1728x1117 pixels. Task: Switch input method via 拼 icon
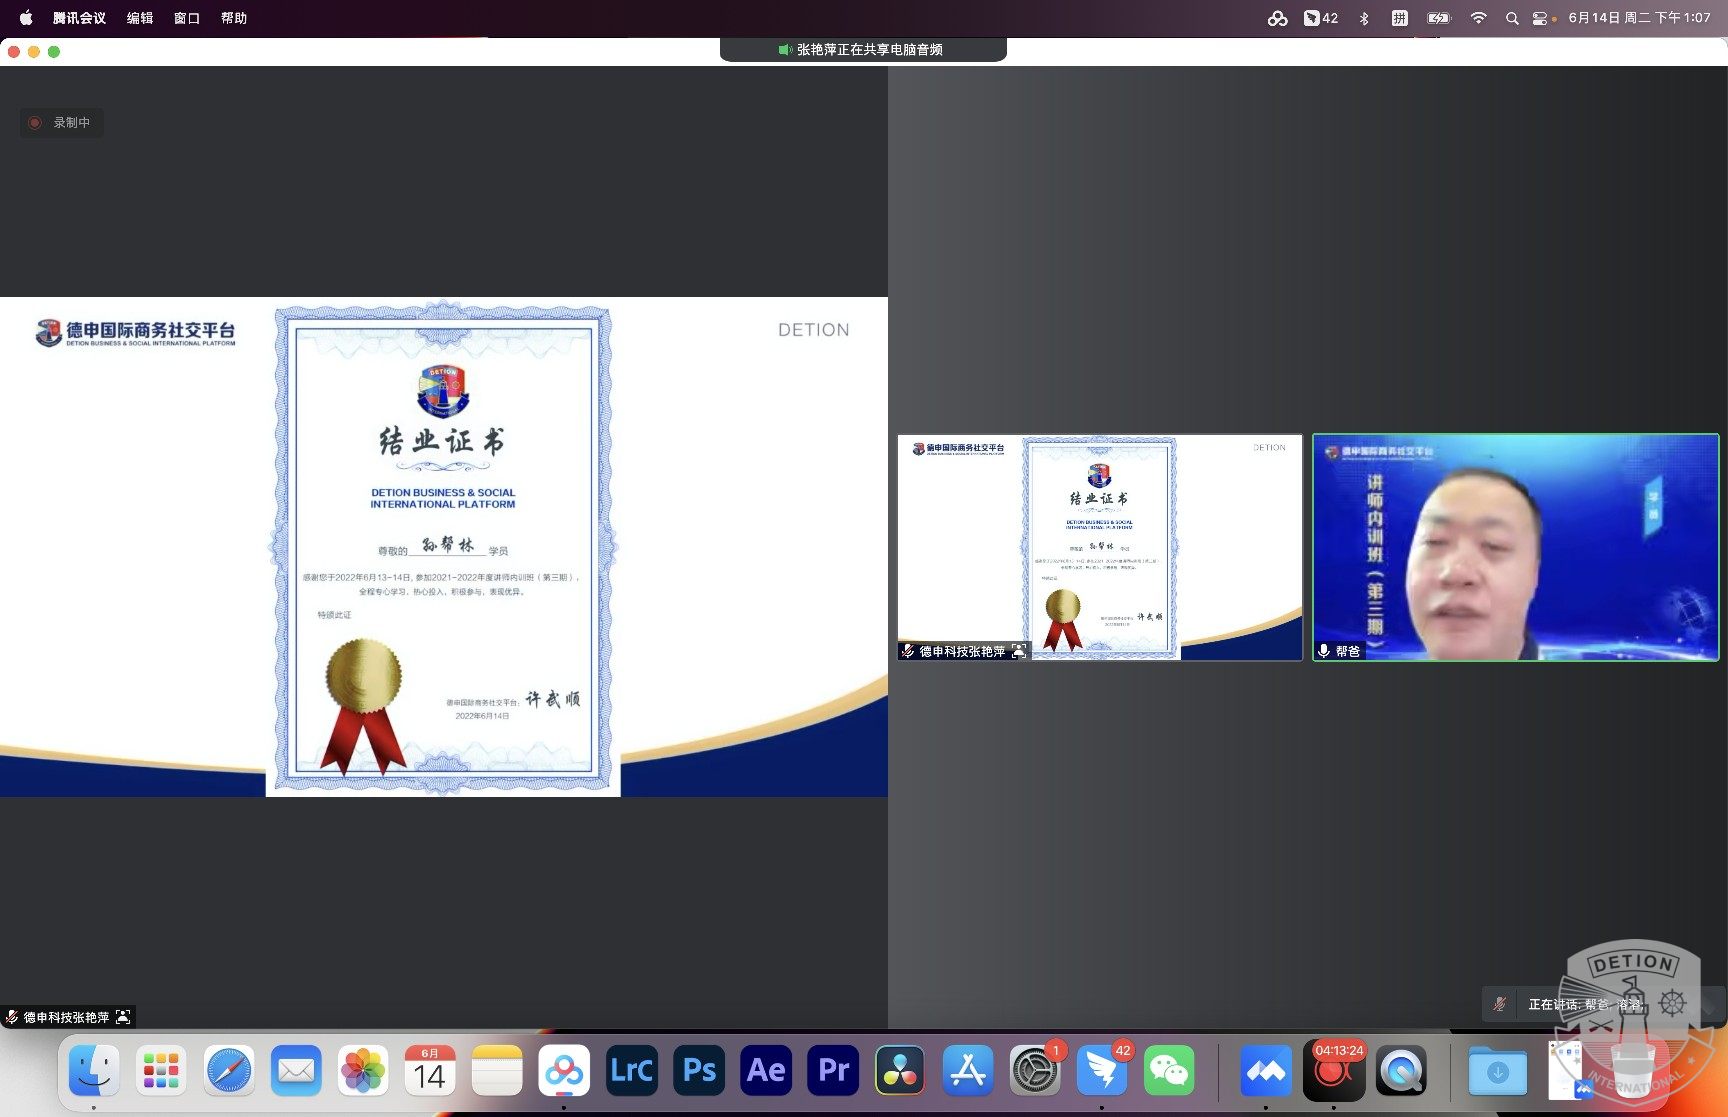[1399, 18]
